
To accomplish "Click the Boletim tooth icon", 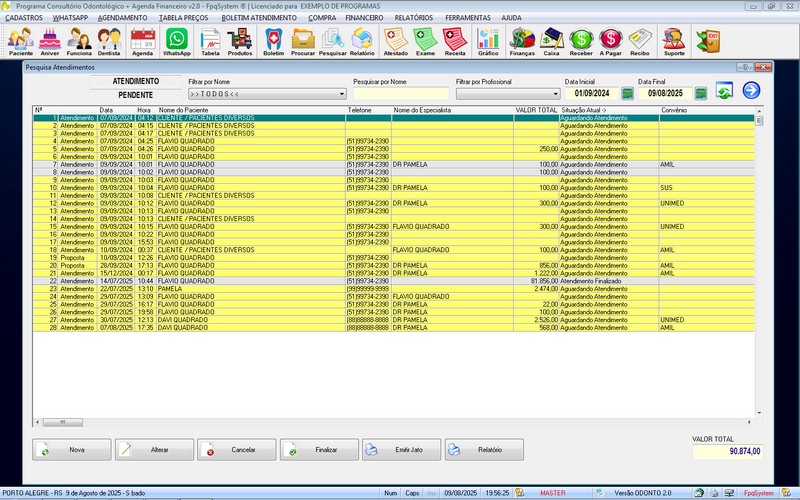I will 273,41.
